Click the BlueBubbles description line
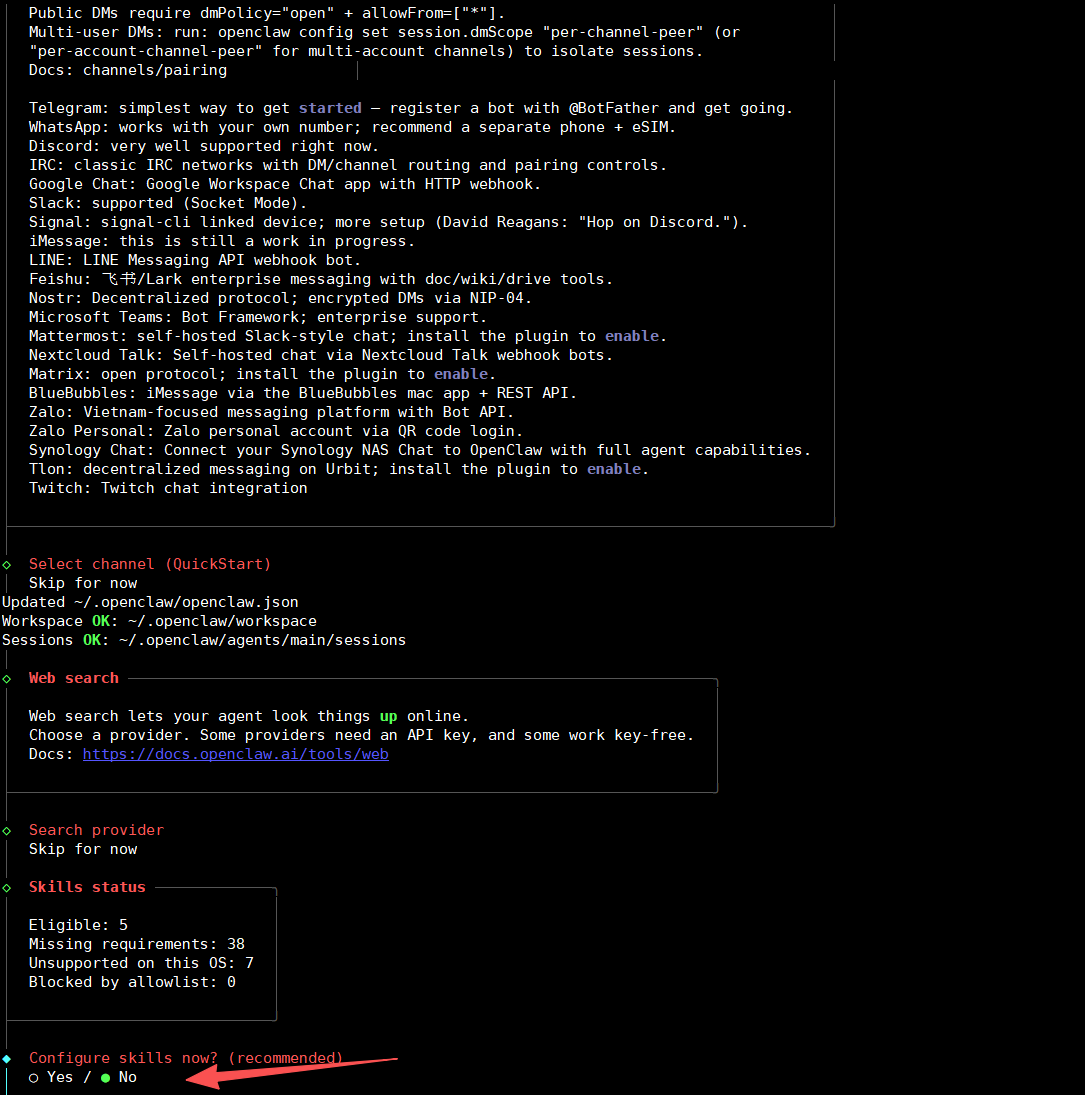The width and height of the screenshot is (1085, 1095). tap(303, 393)
